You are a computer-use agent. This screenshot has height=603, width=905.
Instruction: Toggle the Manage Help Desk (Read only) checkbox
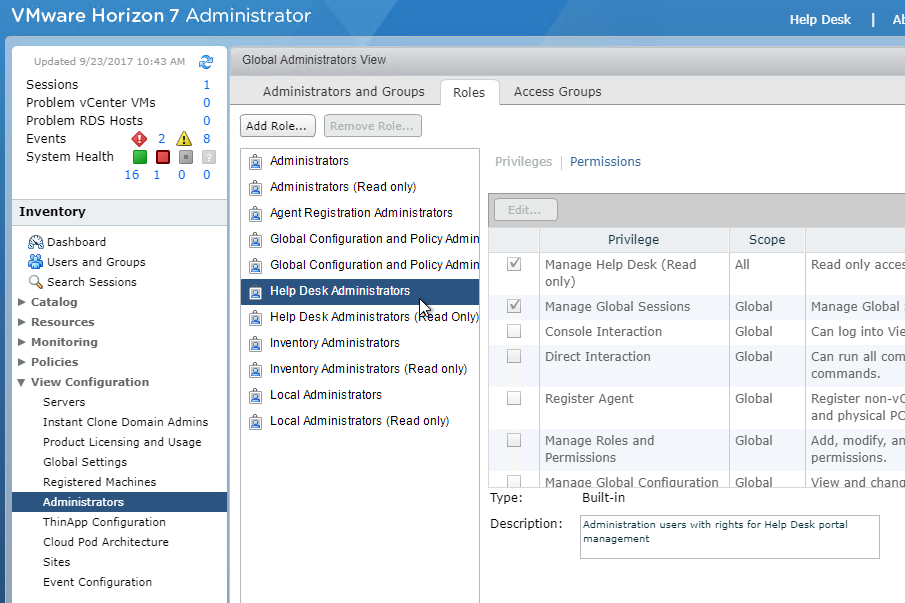pos(514,264)
